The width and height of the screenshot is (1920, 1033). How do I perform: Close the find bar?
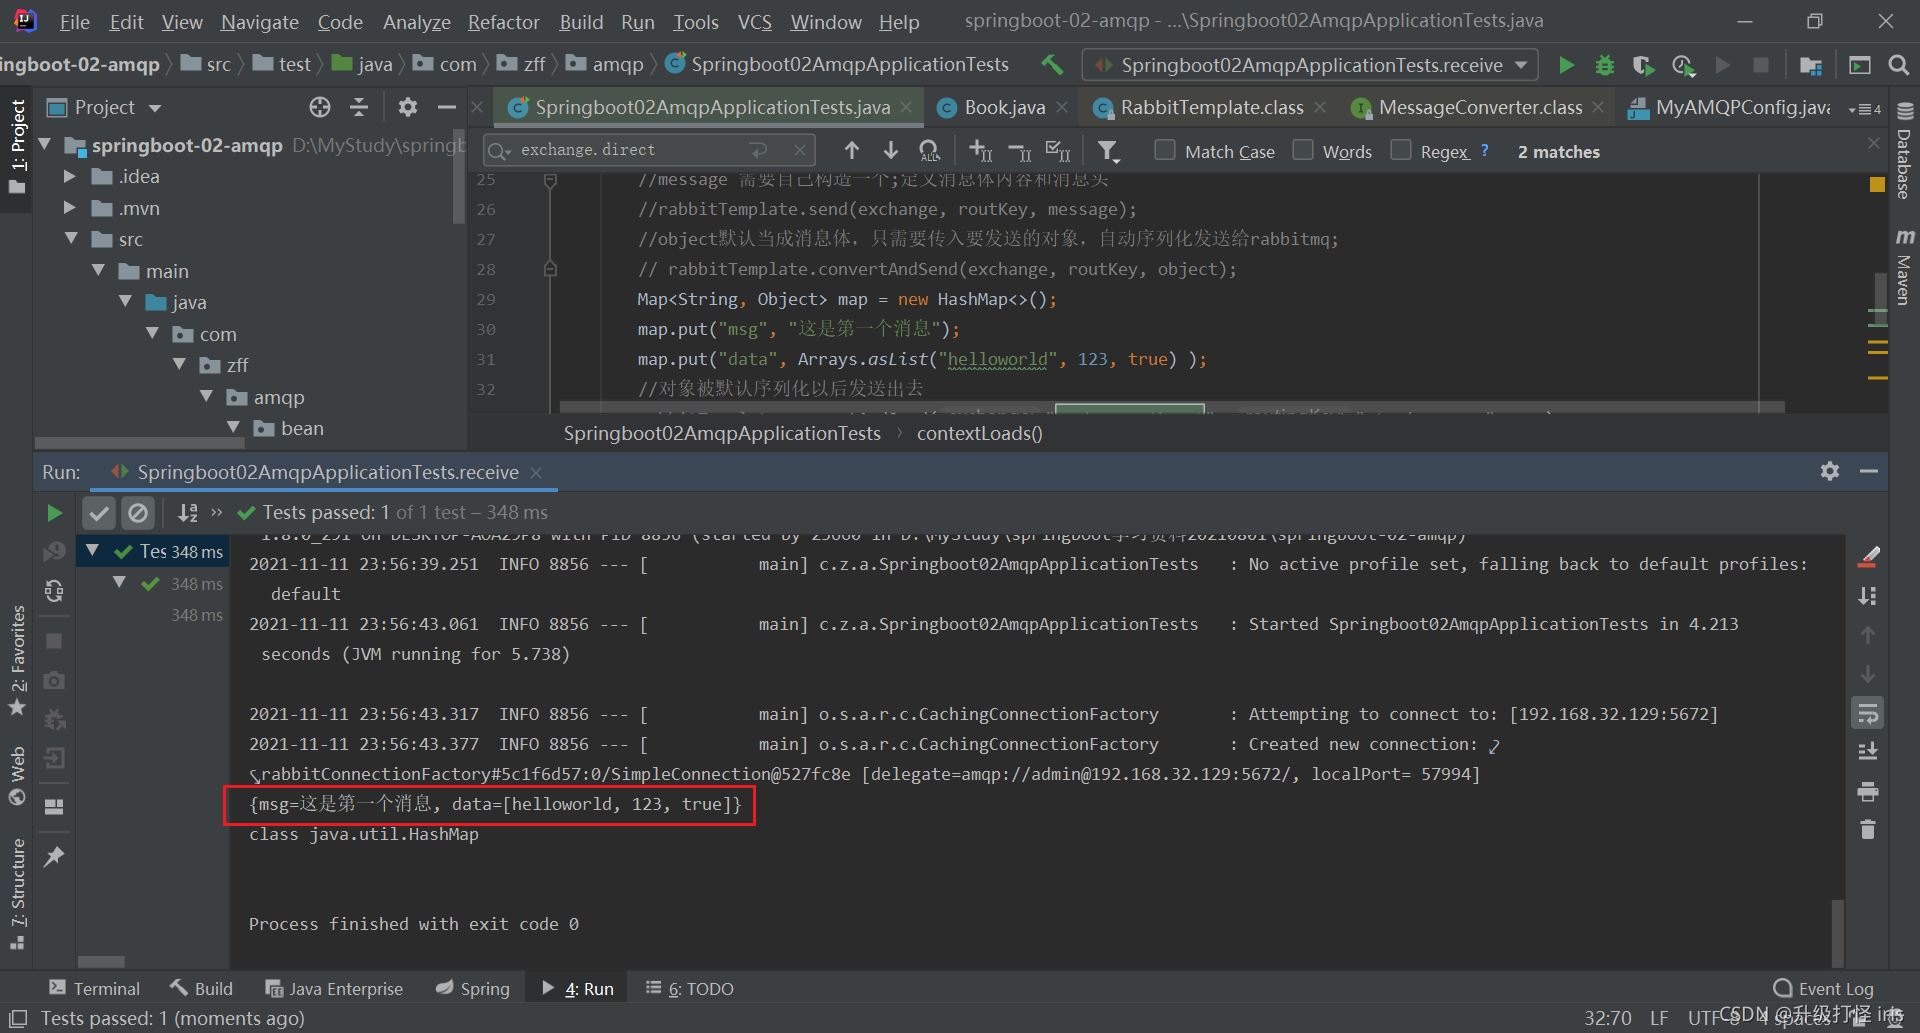1873,144
